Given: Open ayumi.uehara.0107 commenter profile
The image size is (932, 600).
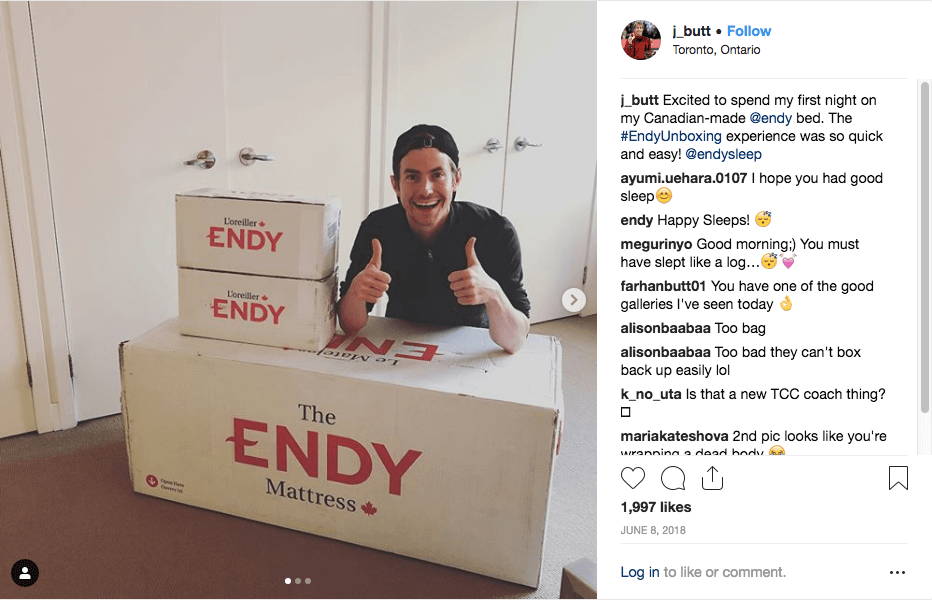Looking at the screenshot, I should [684, 178].
